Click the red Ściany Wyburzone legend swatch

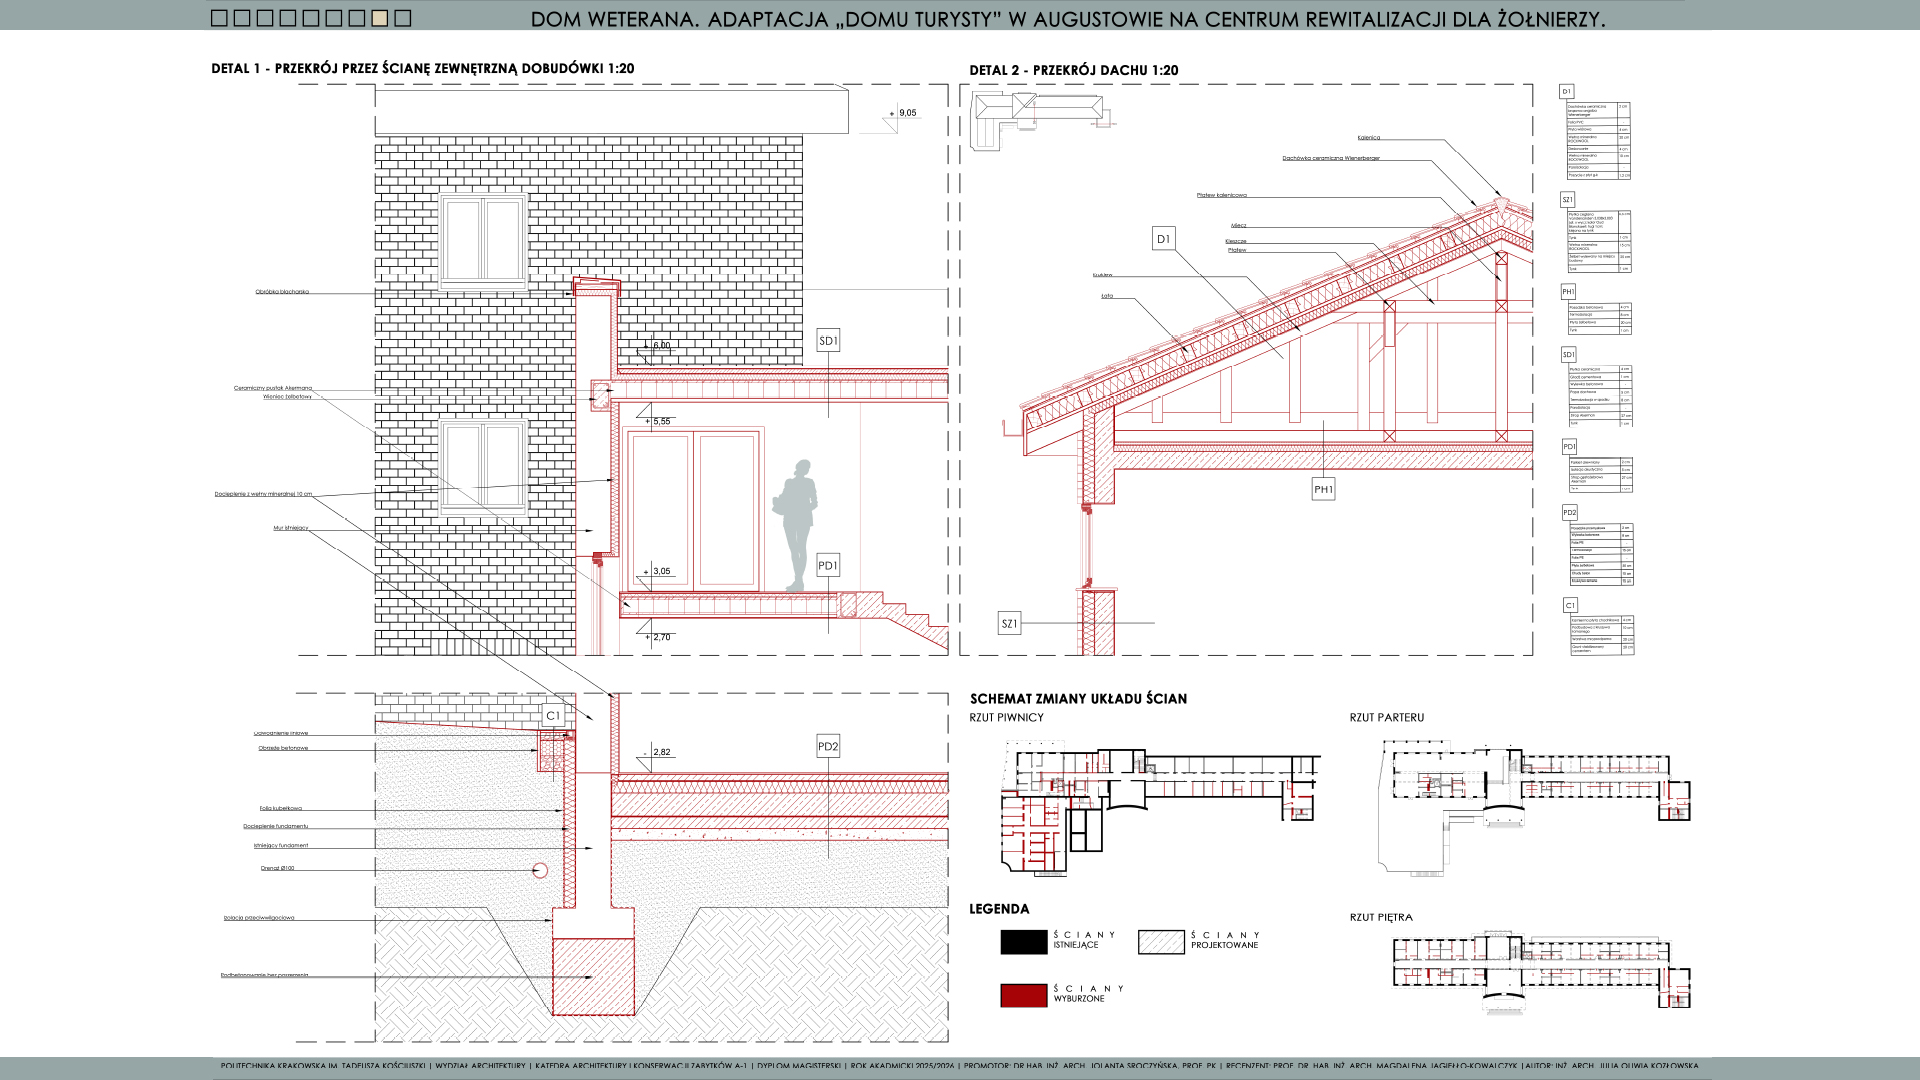1024,995
